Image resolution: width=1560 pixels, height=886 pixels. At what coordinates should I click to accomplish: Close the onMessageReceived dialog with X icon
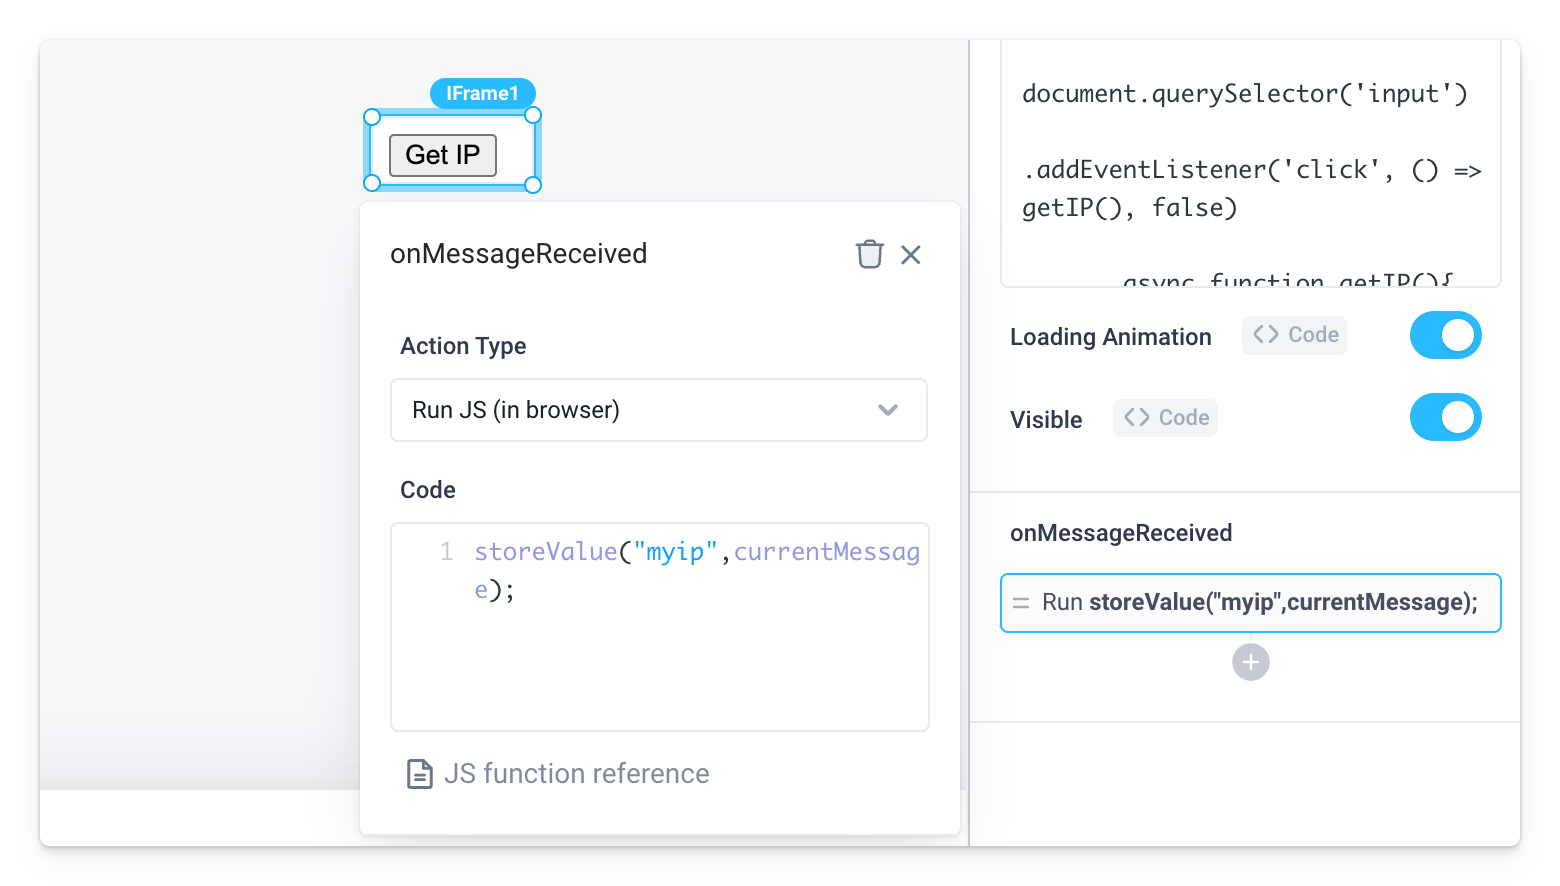click(910, 254)
